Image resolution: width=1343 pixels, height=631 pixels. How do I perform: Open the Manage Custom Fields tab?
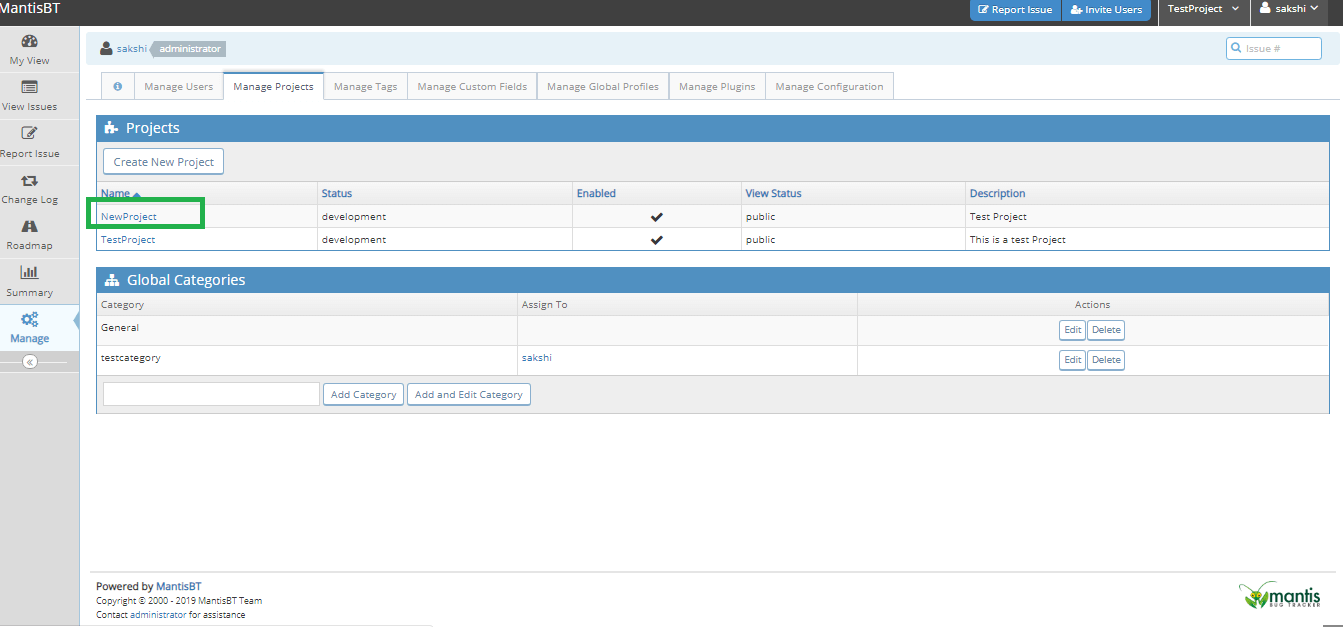click(472, 86)
